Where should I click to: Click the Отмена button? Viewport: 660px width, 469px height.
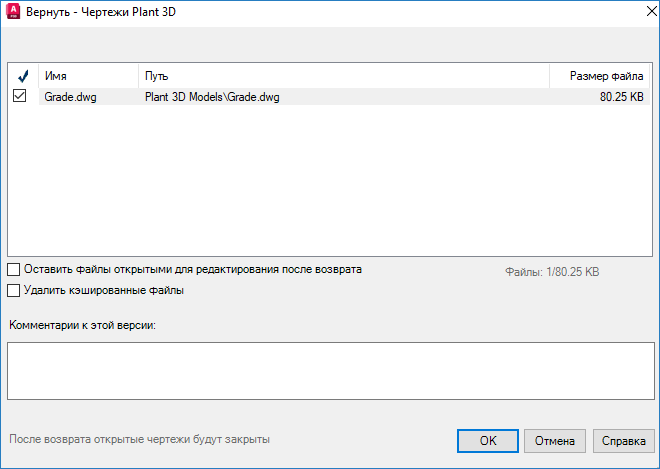[x=554, y=440]
